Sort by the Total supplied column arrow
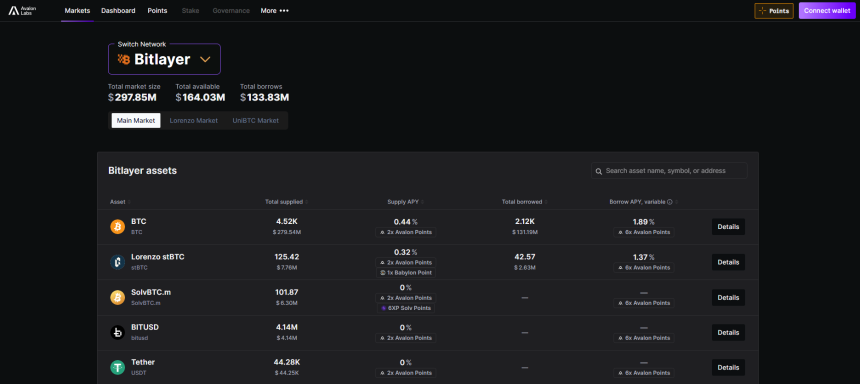This screenshot has width=860, height=384. (307, 202)
